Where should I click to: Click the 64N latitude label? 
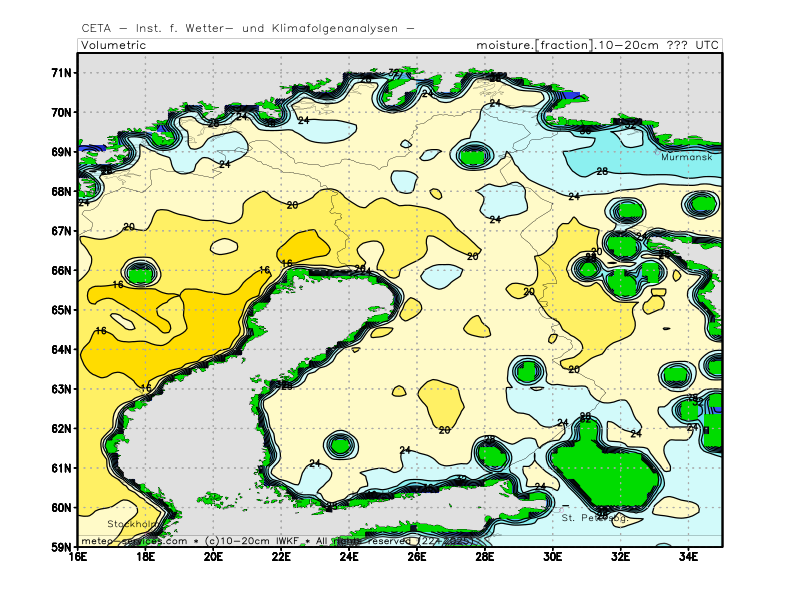pyautogui.click(x=62, y=349)
